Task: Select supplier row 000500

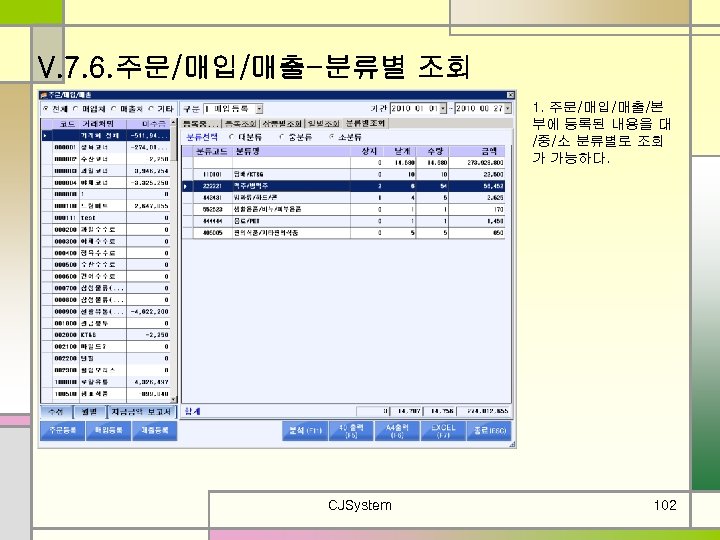Action: tap(106, 264)
